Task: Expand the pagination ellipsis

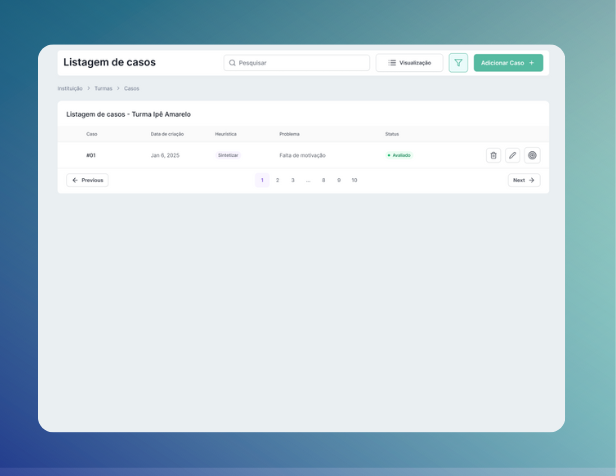Action: coord(308,180)
